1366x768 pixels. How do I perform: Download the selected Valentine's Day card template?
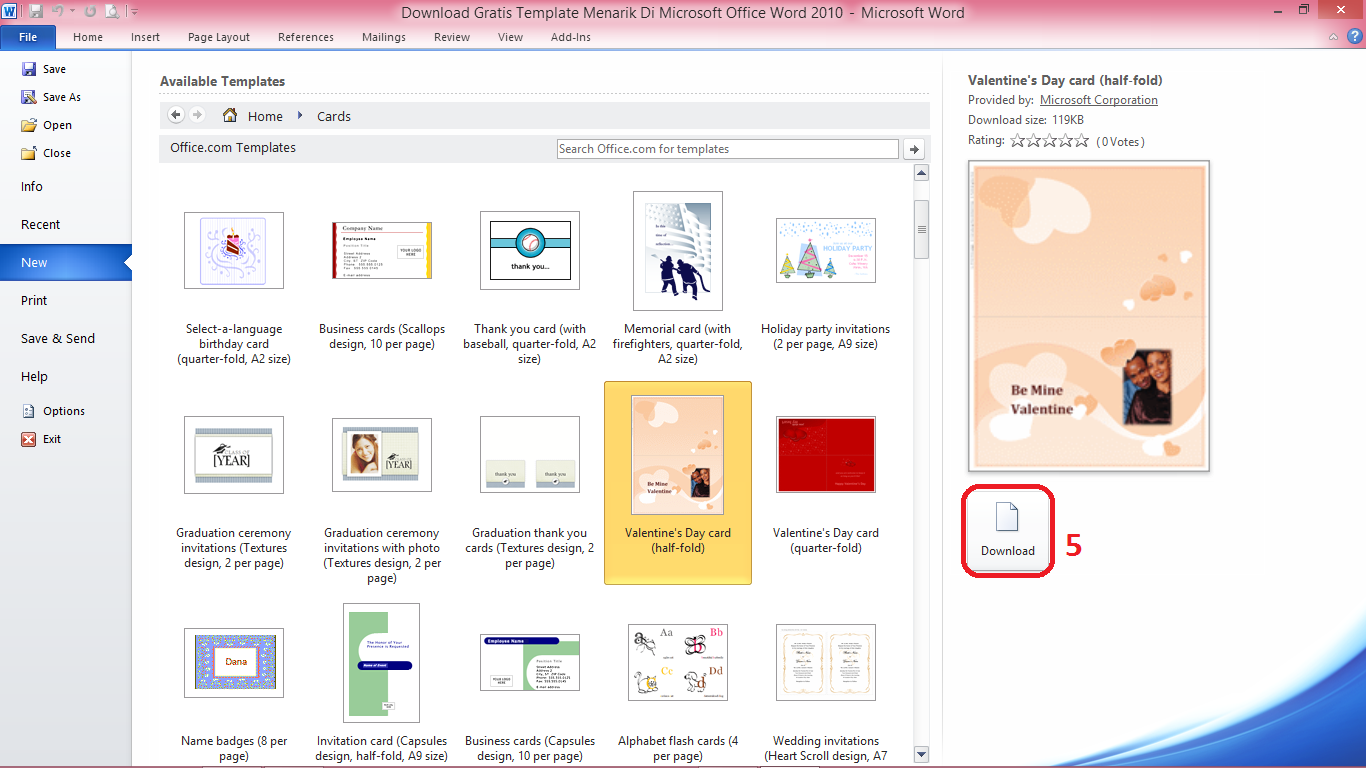click(1007, 530)
